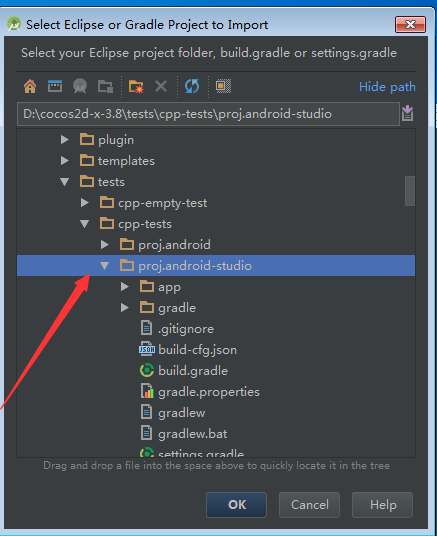
Task: Select the settings.gradle file row
Action: tap(216, 452)
